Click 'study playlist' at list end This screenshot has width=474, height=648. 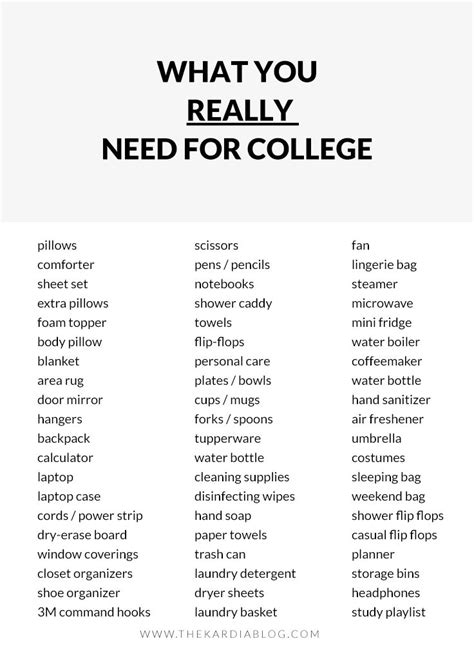tap(388, 612)
